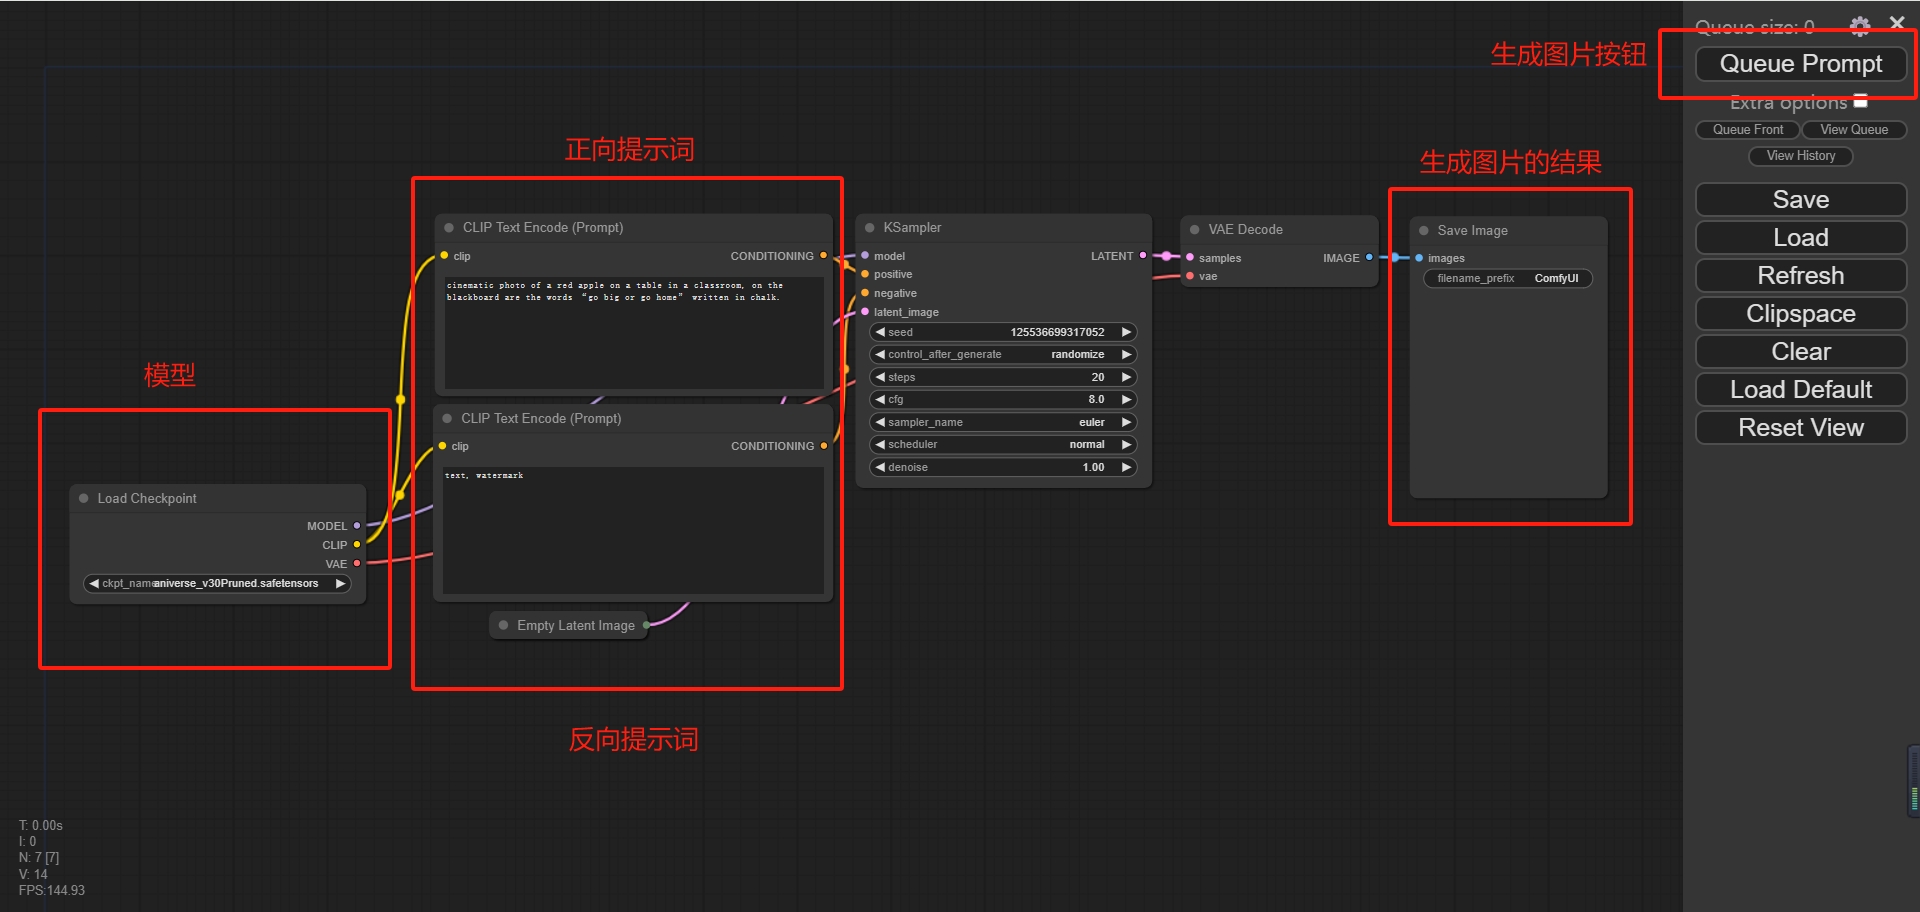Image resolution: width=1920 pixels, height=912 pixels.
Task: Click the denoise slider field
Action: click(1004, 467)
